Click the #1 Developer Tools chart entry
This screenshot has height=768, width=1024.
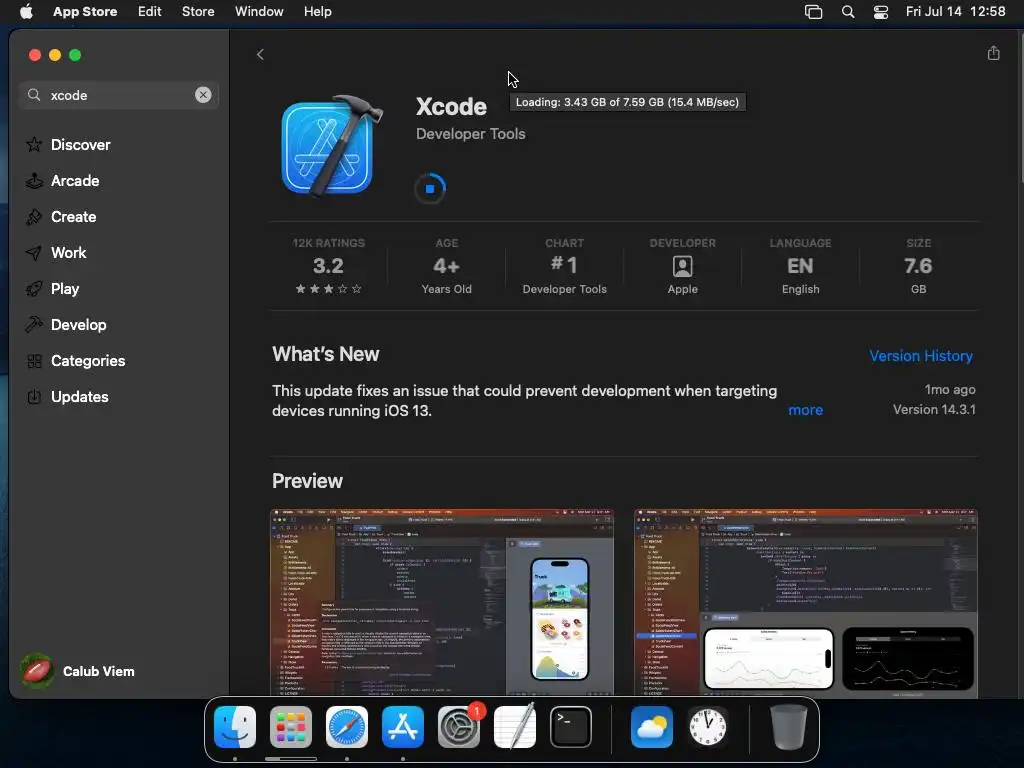coord(564,266)
